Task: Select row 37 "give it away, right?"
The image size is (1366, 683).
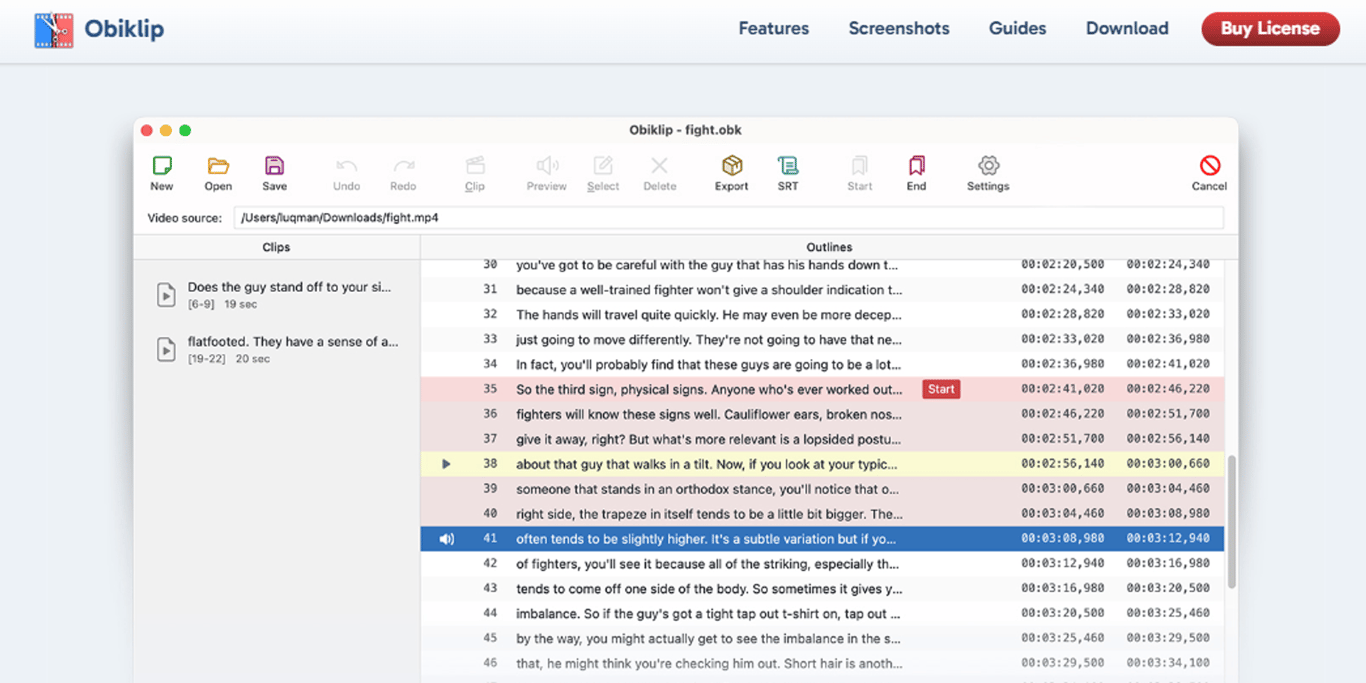Action: [x=822, y=439]
